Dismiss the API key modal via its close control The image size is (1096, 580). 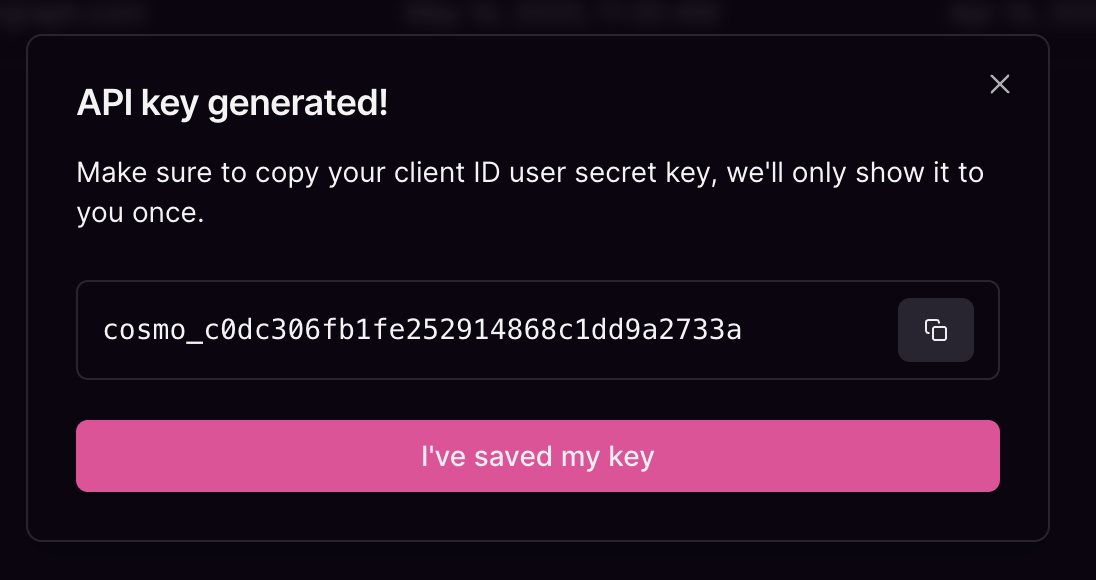coord(1000,84)
